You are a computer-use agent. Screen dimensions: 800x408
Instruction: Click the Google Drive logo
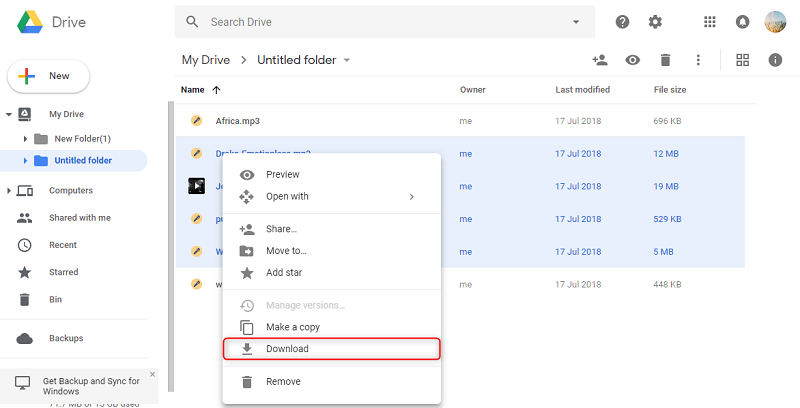click(x=30, y=22)
